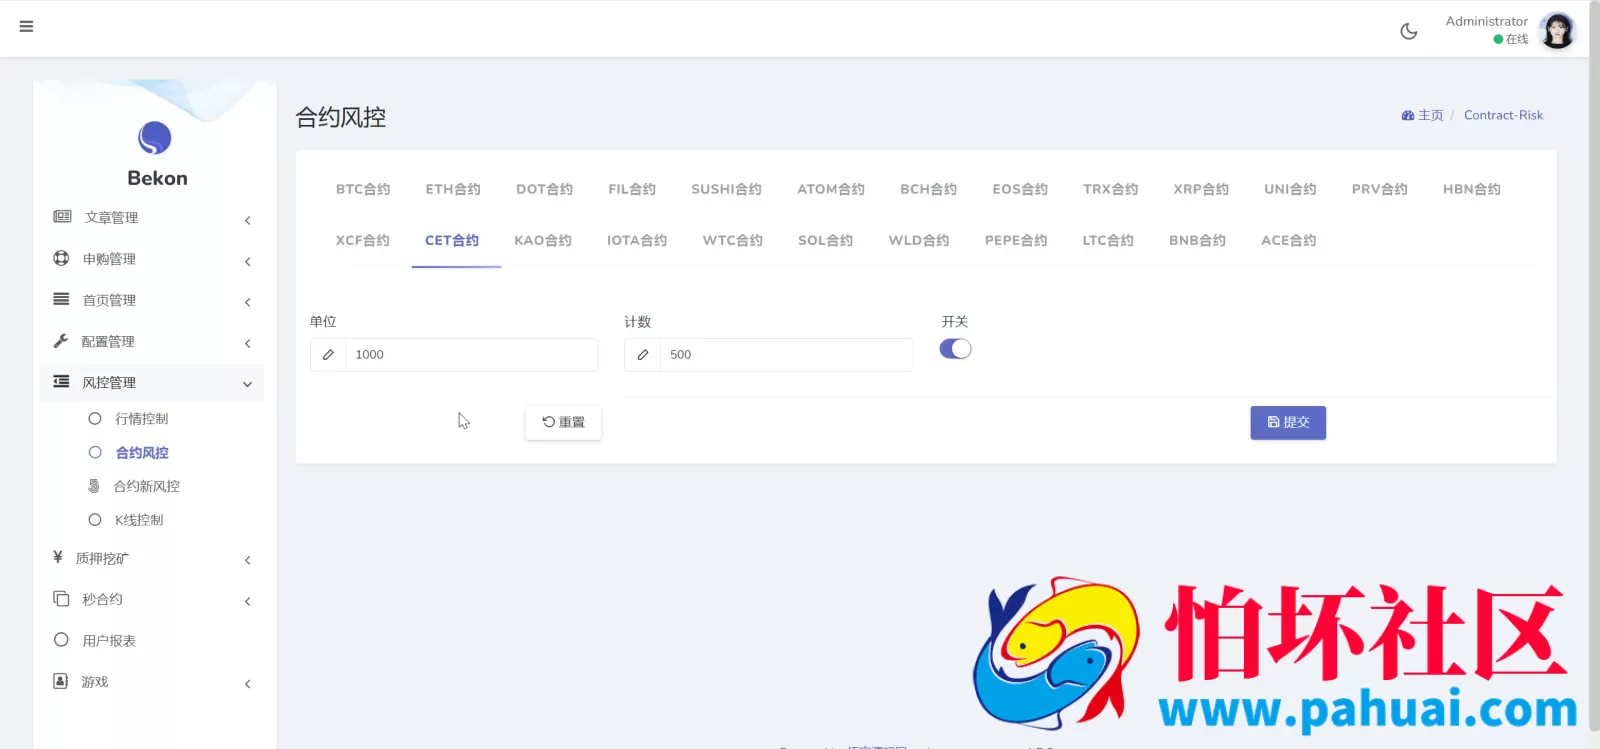Click the Bekon logo icon

tap(155, 138)
